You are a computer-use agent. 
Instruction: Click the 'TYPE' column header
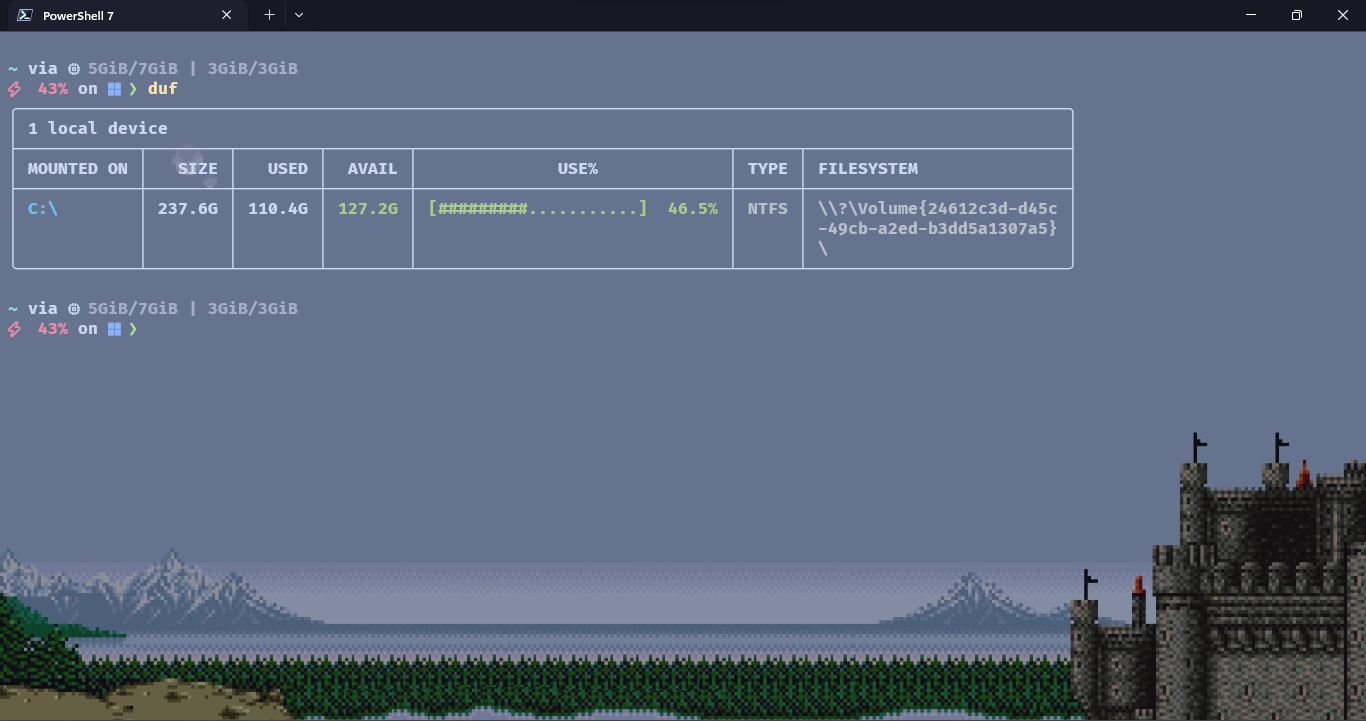tap(767, 168)
